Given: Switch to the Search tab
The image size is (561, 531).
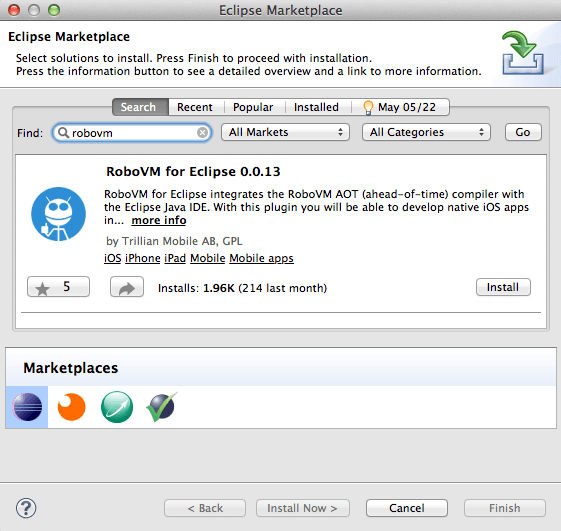Looking at the screenshot, I should point(140,107).
